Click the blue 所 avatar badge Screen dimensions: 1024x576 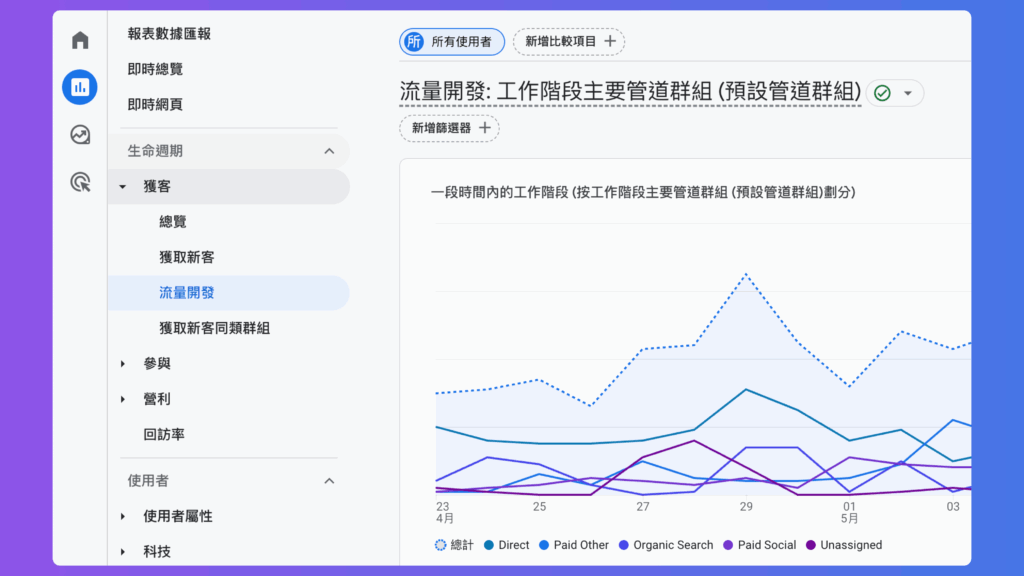(415, 42)
